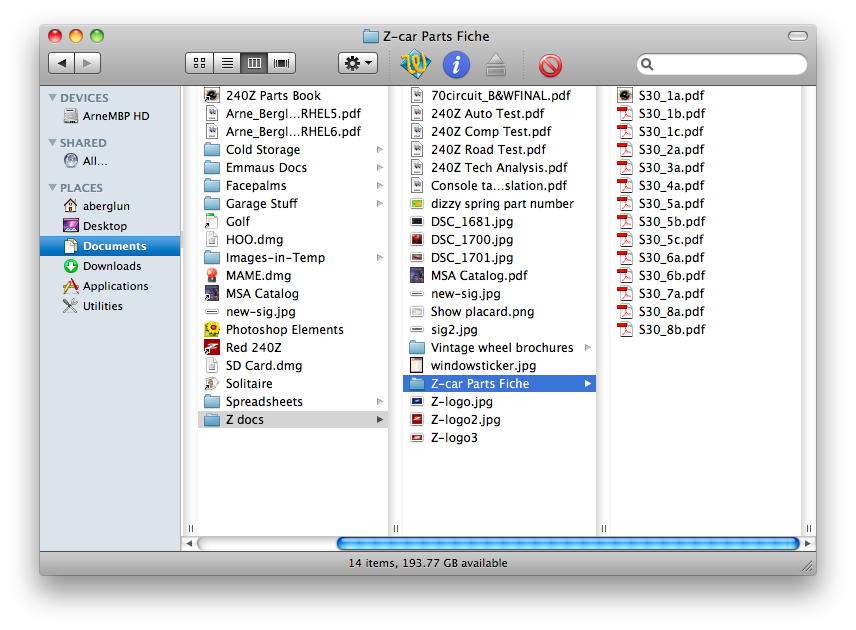Click the red prohibition Delete icon
Screen dimensions: 856x630
coord(550,66)
